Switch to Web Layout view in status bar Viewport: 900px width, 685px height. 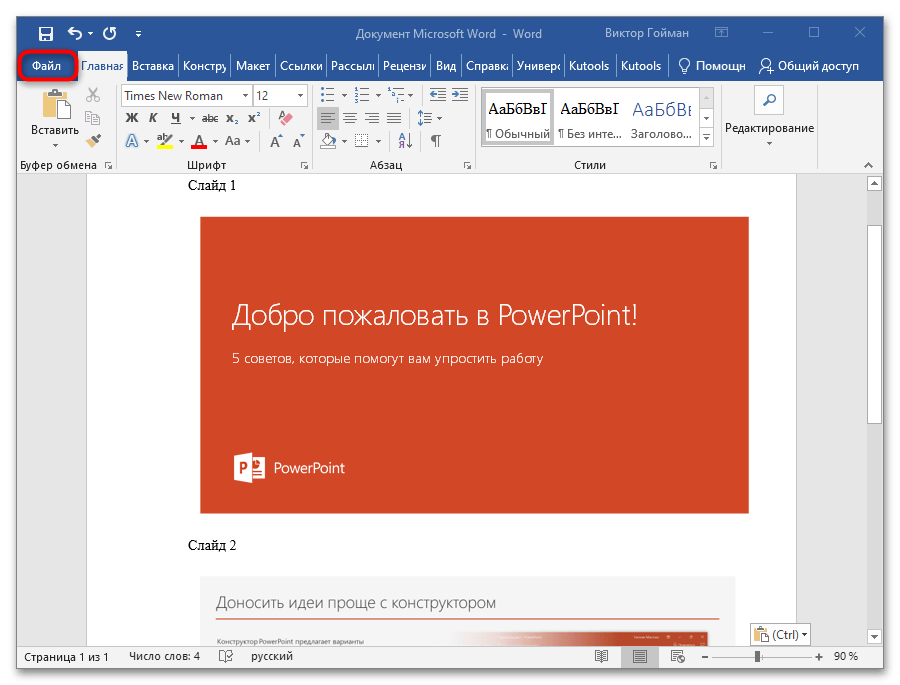(678, 657)
